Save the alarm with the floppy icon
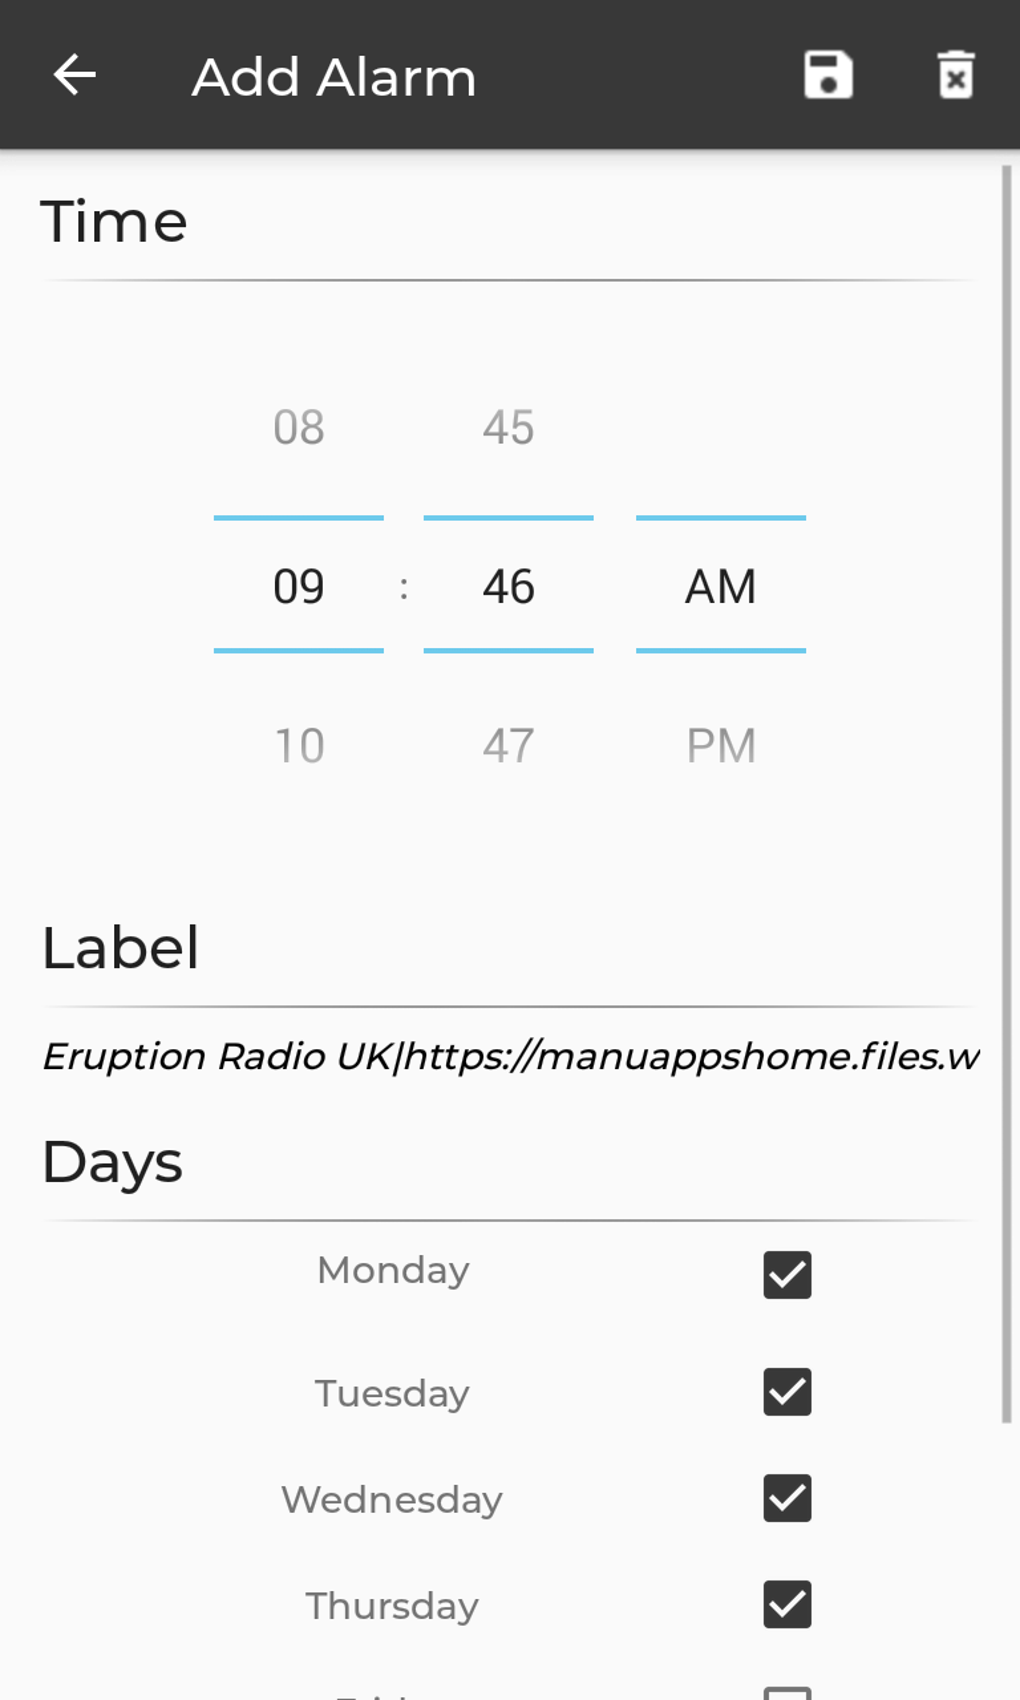 [x=828, y=75]
